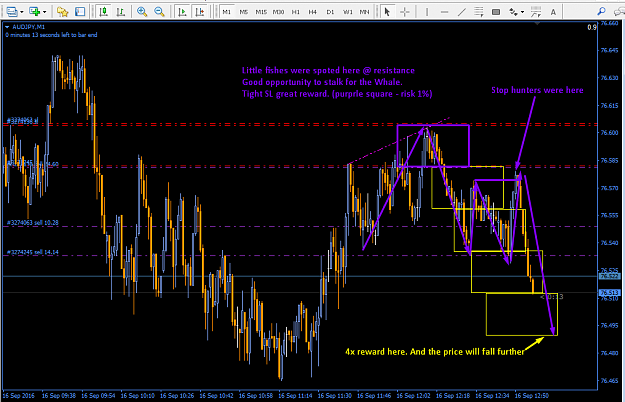Open the Profiles toolbar icon
625x402 pixels.
coord(12,12)
